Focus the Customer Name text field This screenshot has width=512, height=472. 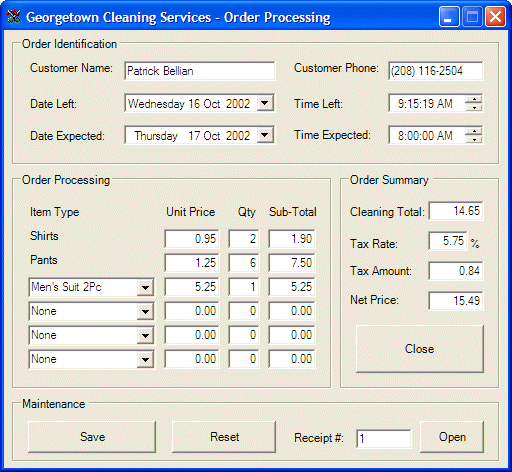tap(200, 71)
